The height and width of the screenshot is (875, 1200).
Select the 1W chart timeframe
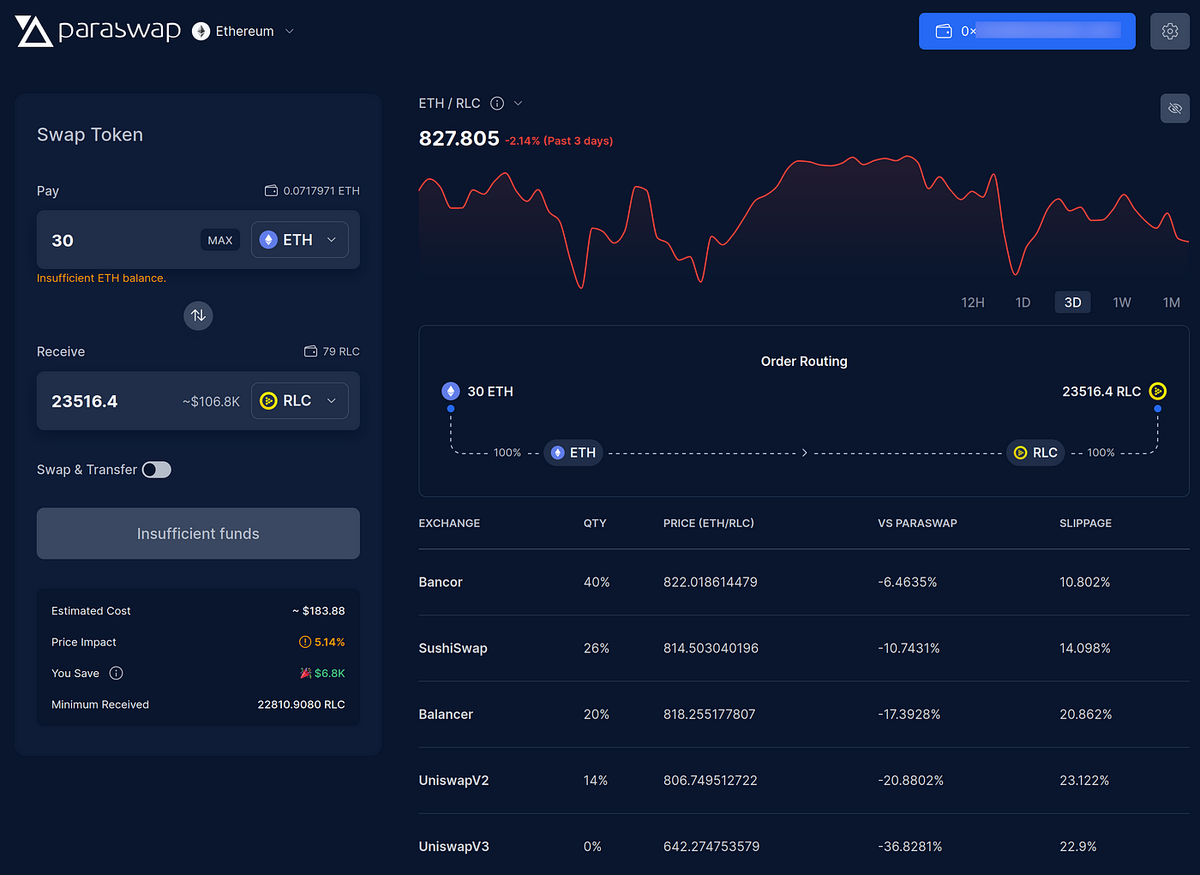coord(1122,302)
